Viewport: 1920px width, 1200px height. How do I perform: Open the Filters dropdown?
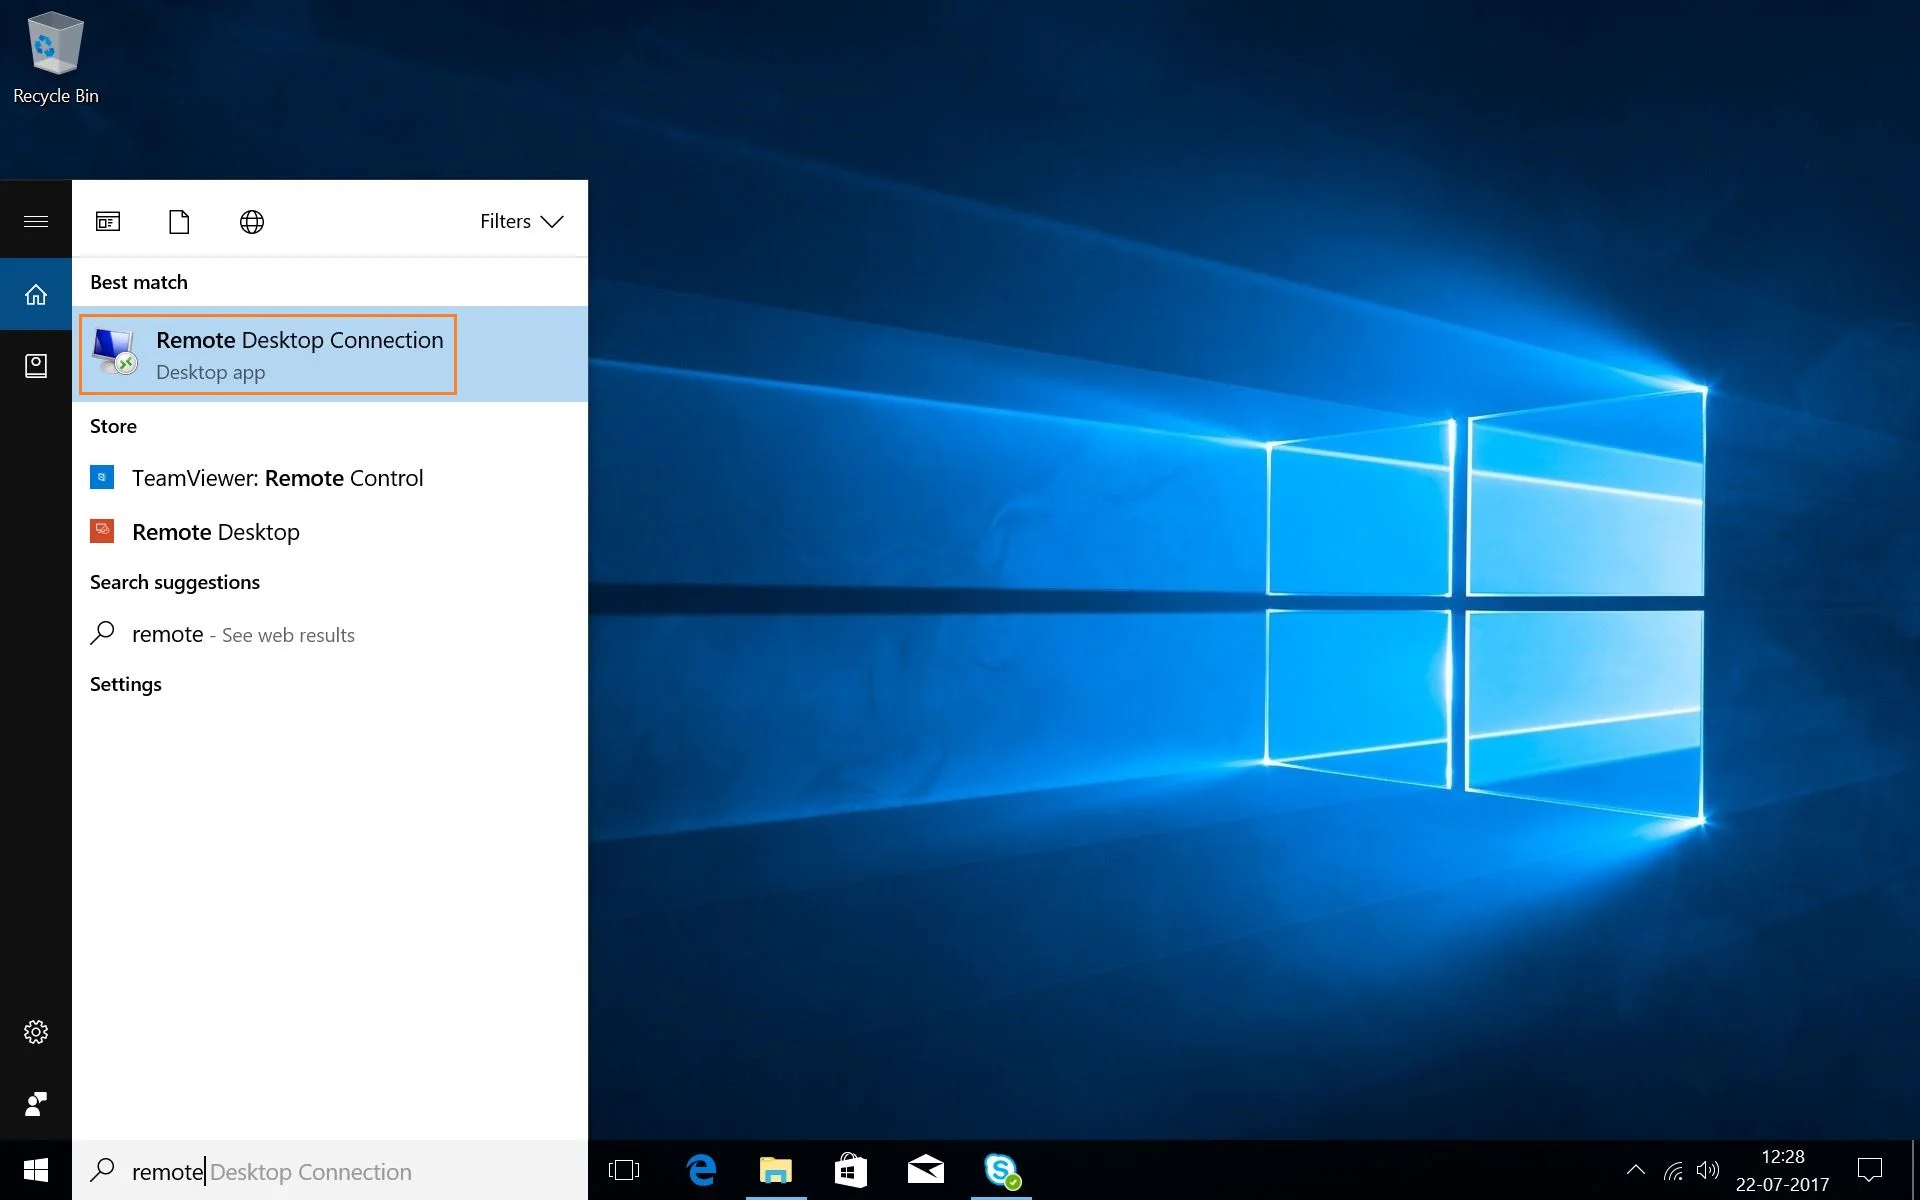click(520, 221)
